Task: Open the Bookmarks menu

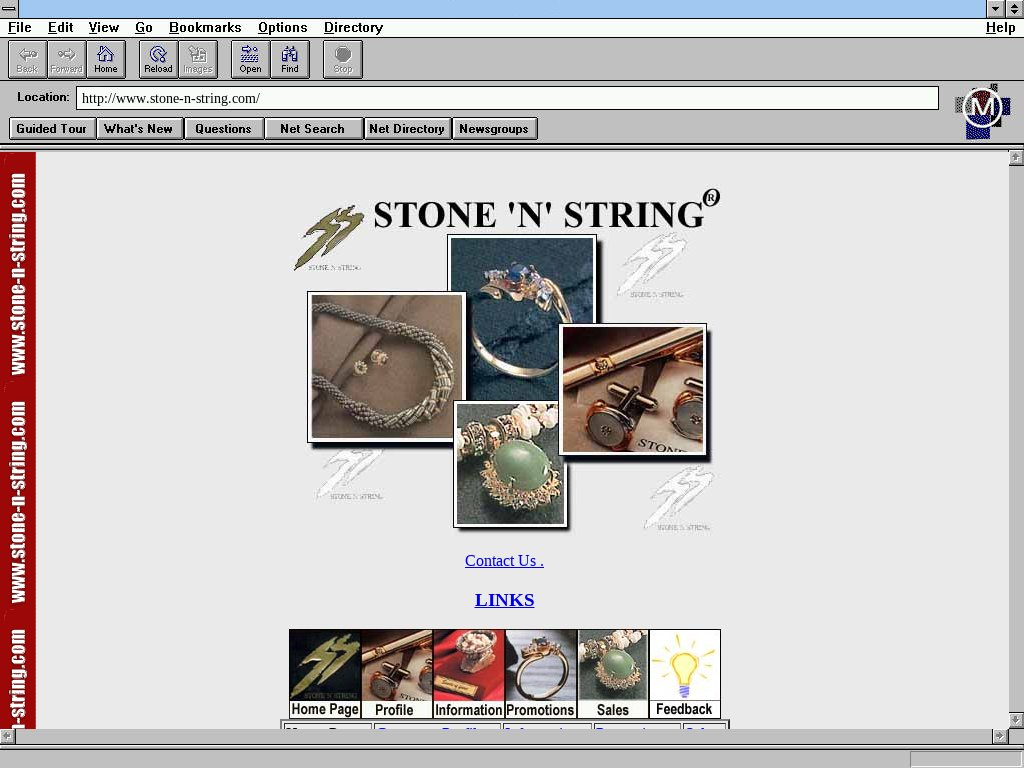Action: tap(205, 28)
